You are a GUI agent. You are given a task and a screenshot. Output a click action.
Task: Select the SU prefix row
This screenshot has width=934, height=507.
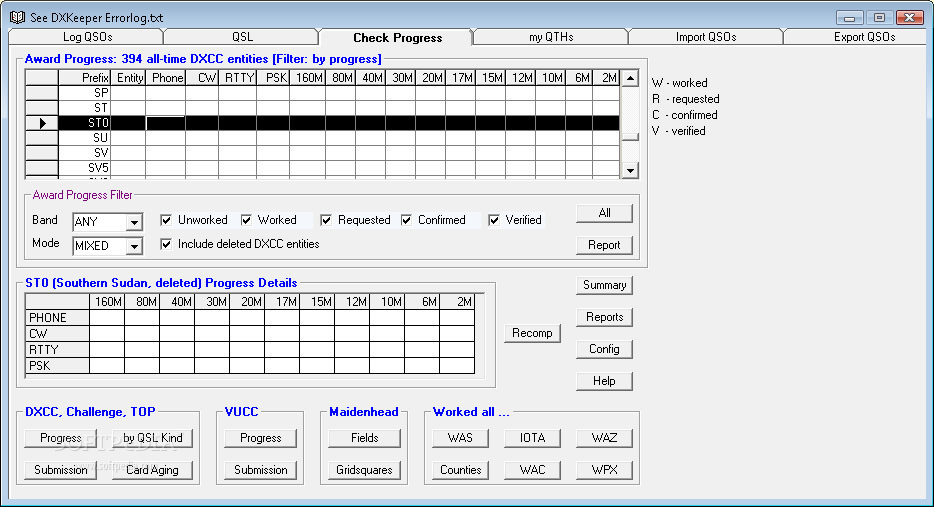(x=322, y=138)
